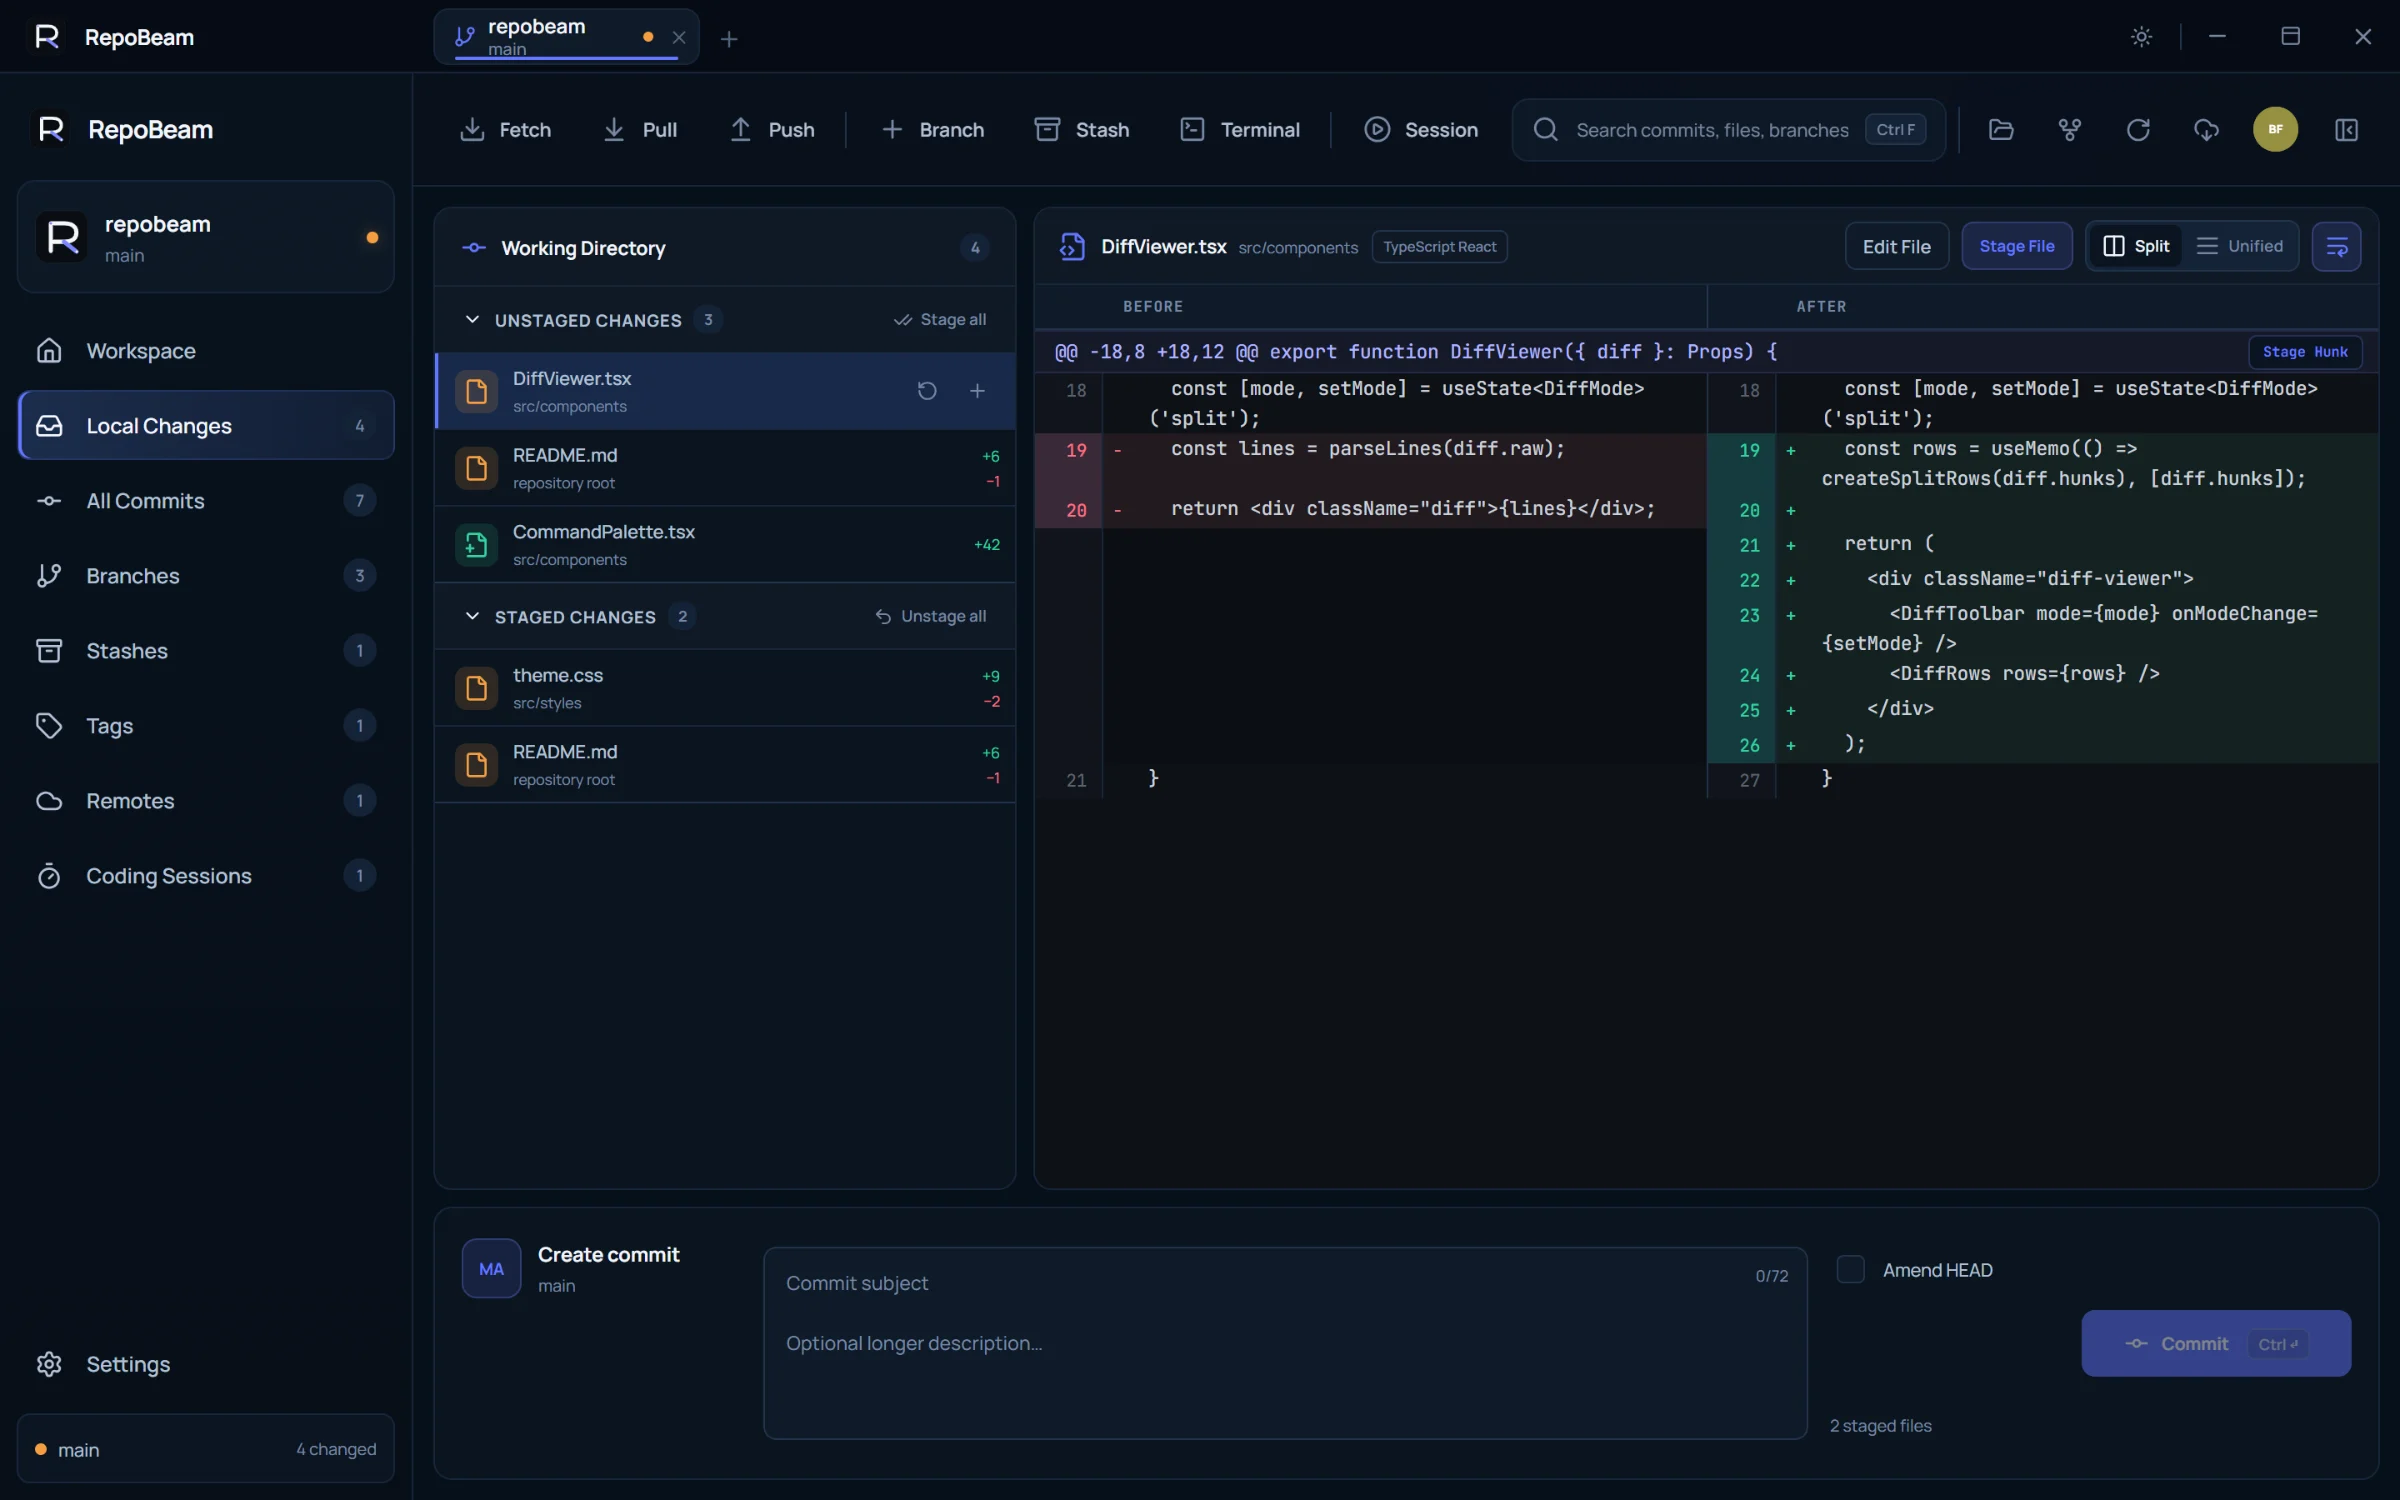The image size is (2400, 1500).
Task: Click the refresh icon in toolbar
Action: click(2138, 130)
